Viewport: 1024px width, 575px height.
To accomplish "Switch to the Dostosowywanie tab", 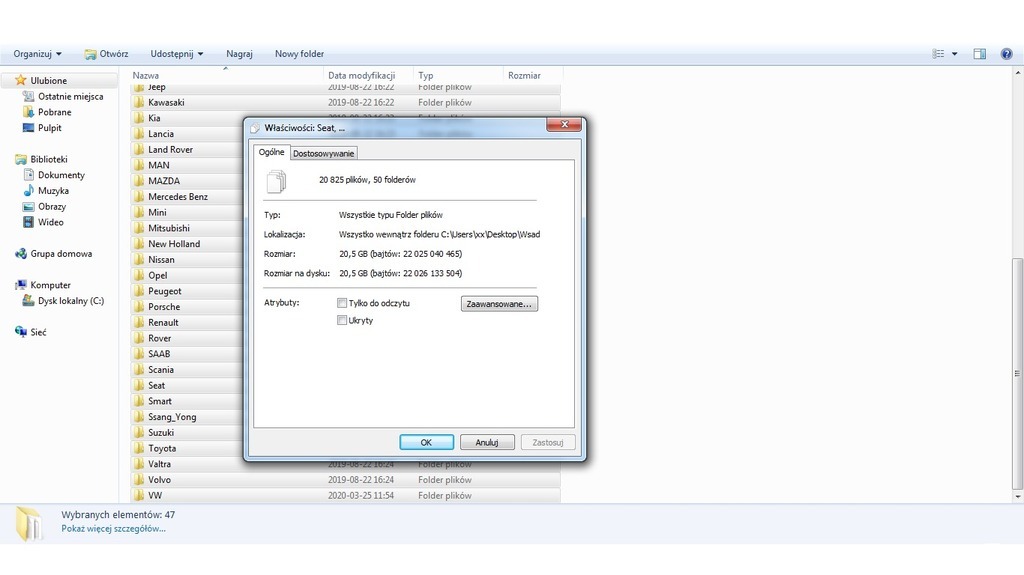I will pyautogui.click(x=323, y=154).
